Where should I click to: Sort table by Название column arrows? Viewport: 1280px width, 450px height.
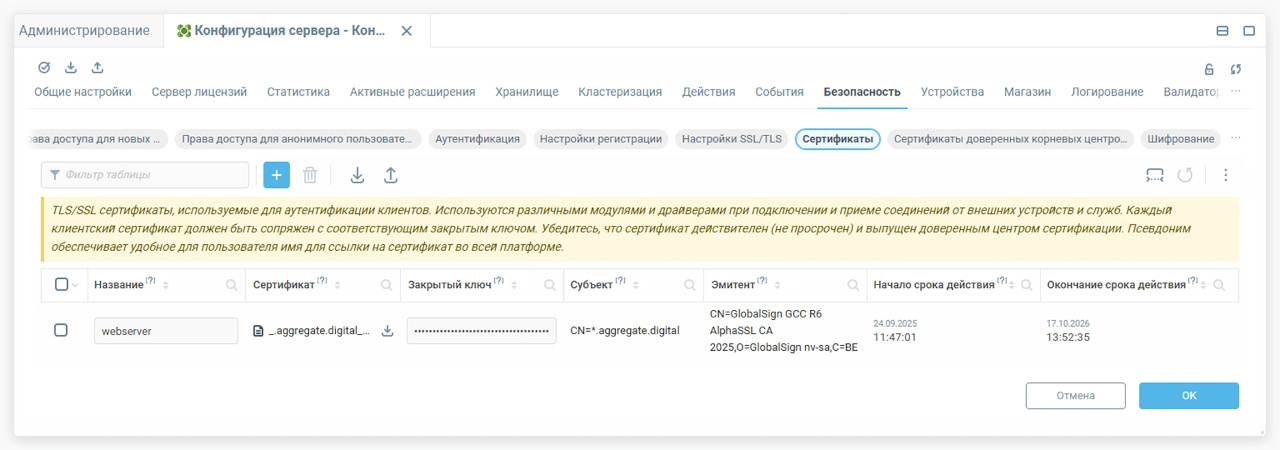(x=166, y=285)
